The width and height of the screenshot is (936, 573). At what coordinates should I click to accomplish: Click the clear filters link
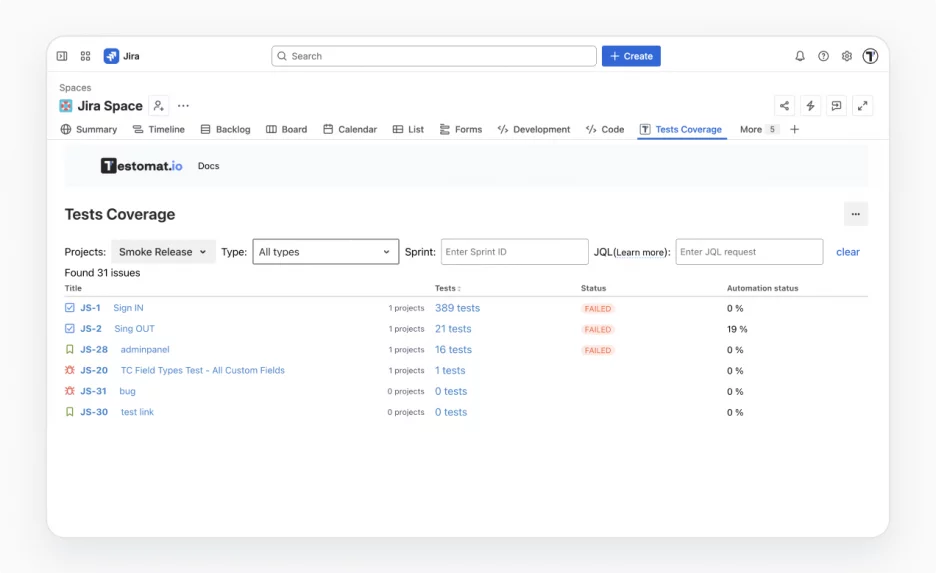point(848,252)
